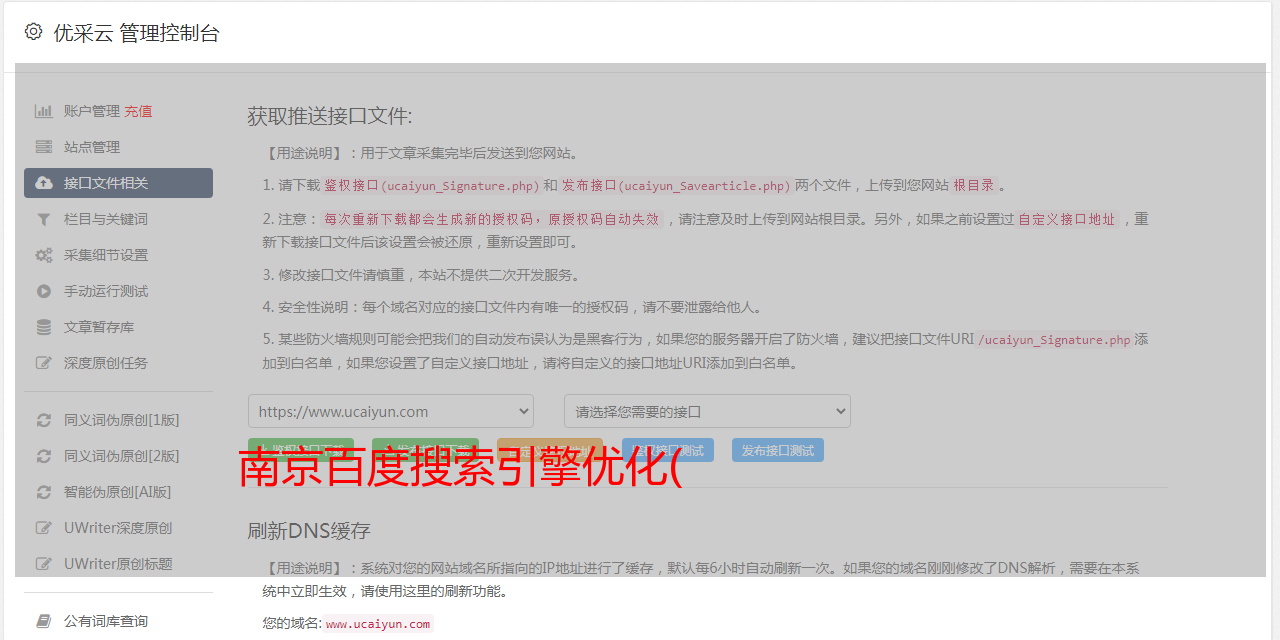Screen dimensions: 1280x640
Task: Click the 鉴权接口测试 button
Action: click(668, 450)
